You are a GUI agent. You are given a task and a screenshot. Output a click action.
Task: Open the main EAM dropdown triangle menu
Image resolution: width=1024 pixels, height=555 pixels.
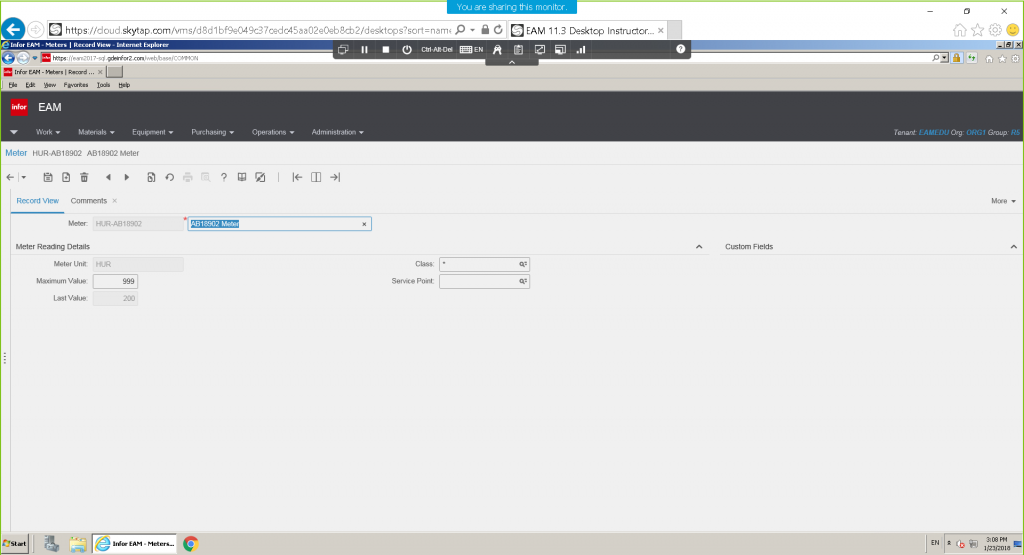[x=14, y=132]
